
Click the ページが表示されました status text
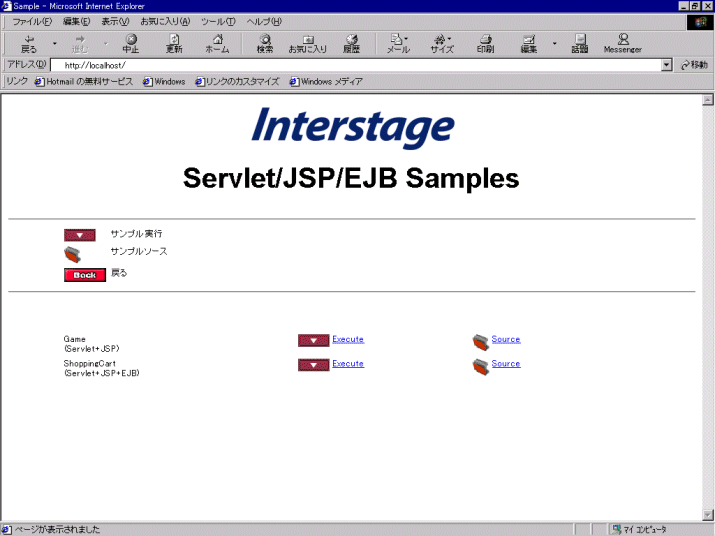57,530
